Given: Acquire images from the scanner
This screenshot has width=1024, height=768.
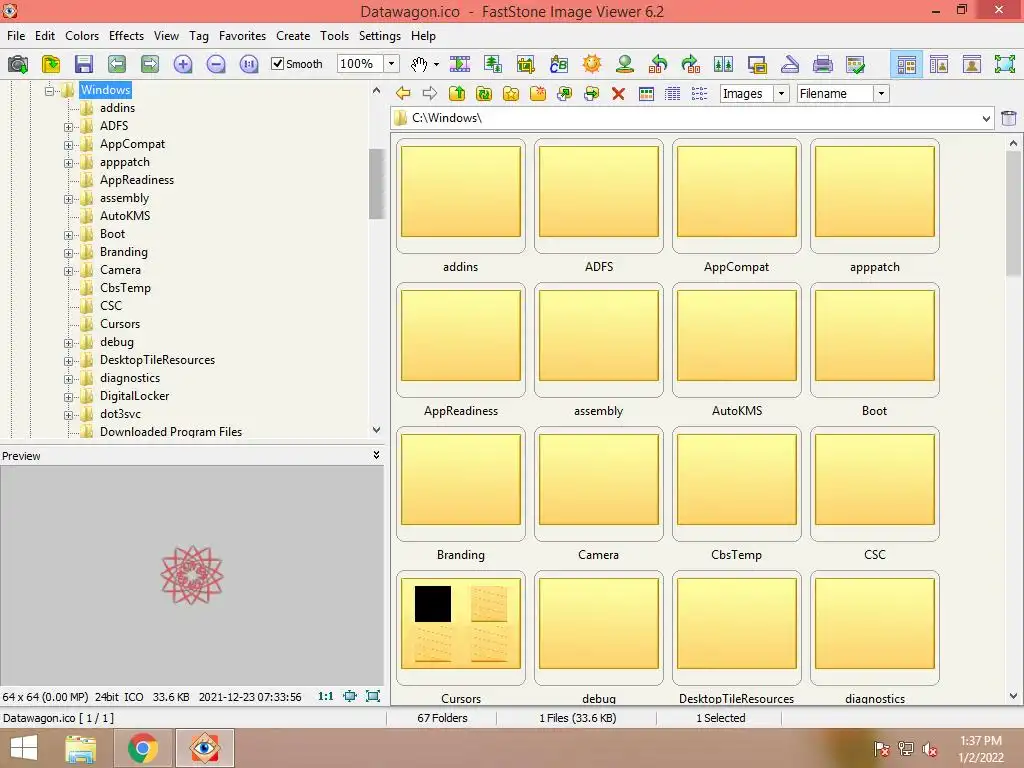Looking at the screenshot, I should [x=790, y=64].
